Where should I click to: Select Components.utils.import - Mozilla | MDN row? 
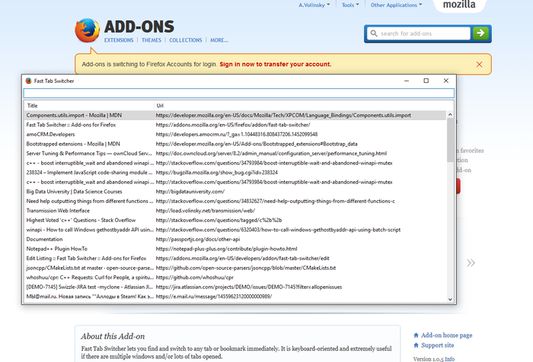(235, 115)
